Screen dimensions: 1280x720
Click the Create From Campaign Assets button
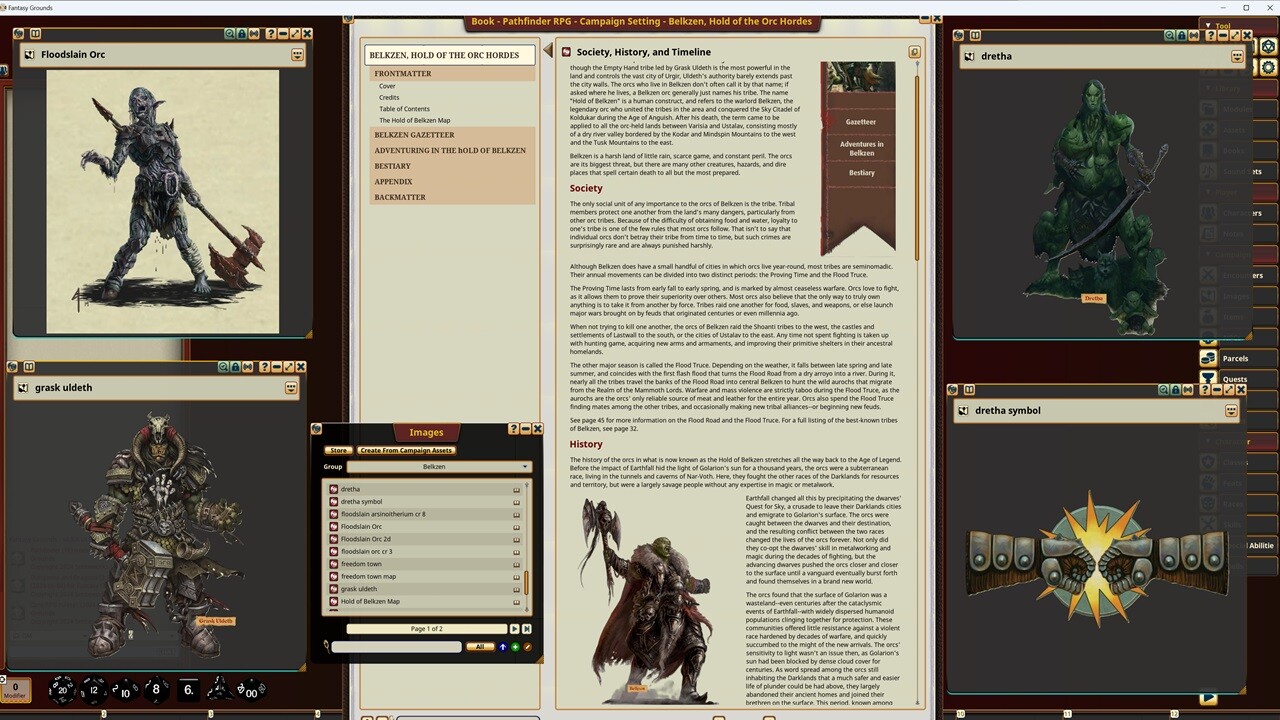405,450
